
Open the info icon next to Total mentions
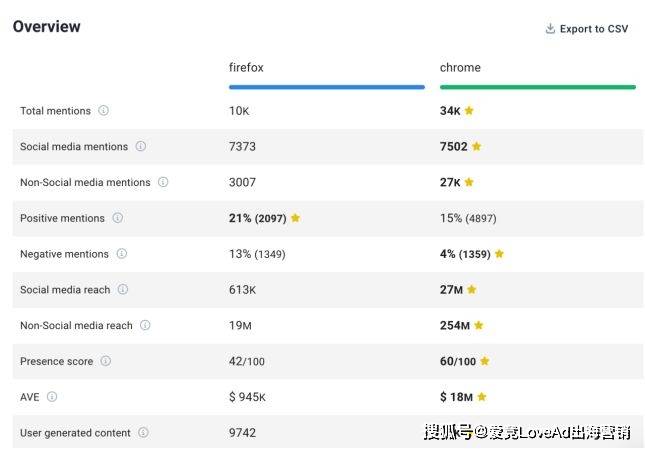(104, 110)
